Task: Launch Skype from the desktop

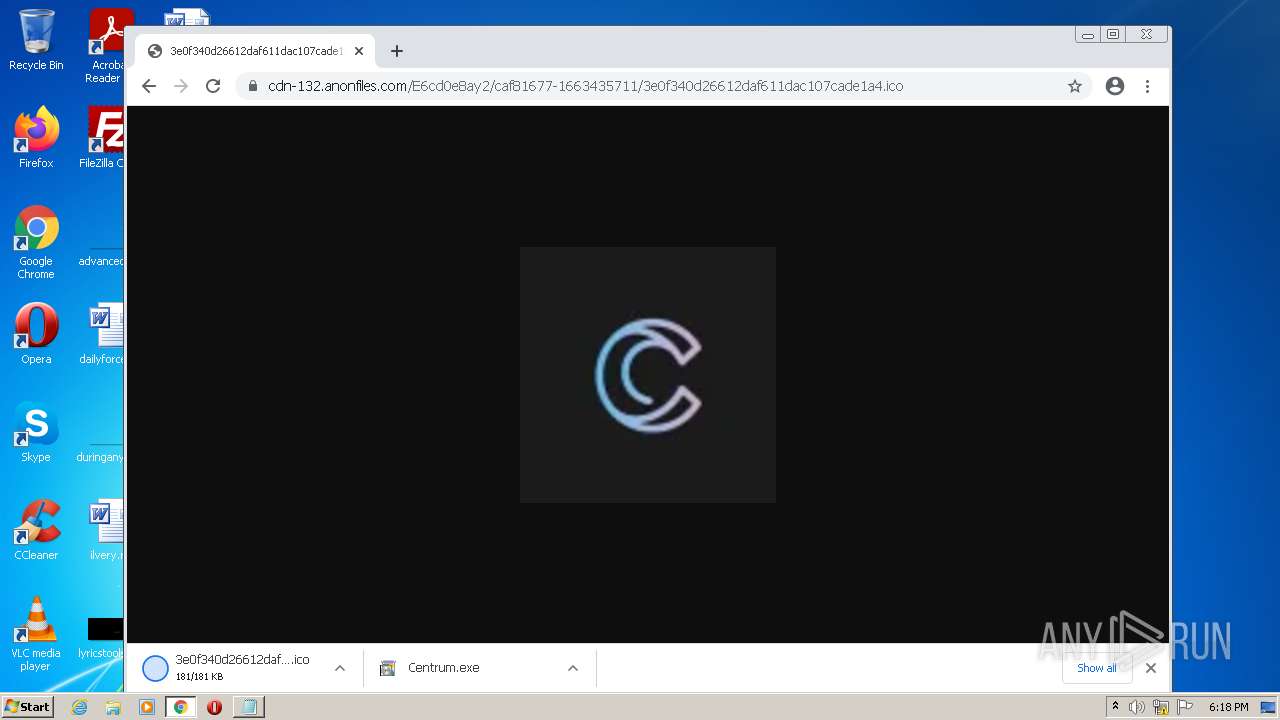Action: coord(36,431)
